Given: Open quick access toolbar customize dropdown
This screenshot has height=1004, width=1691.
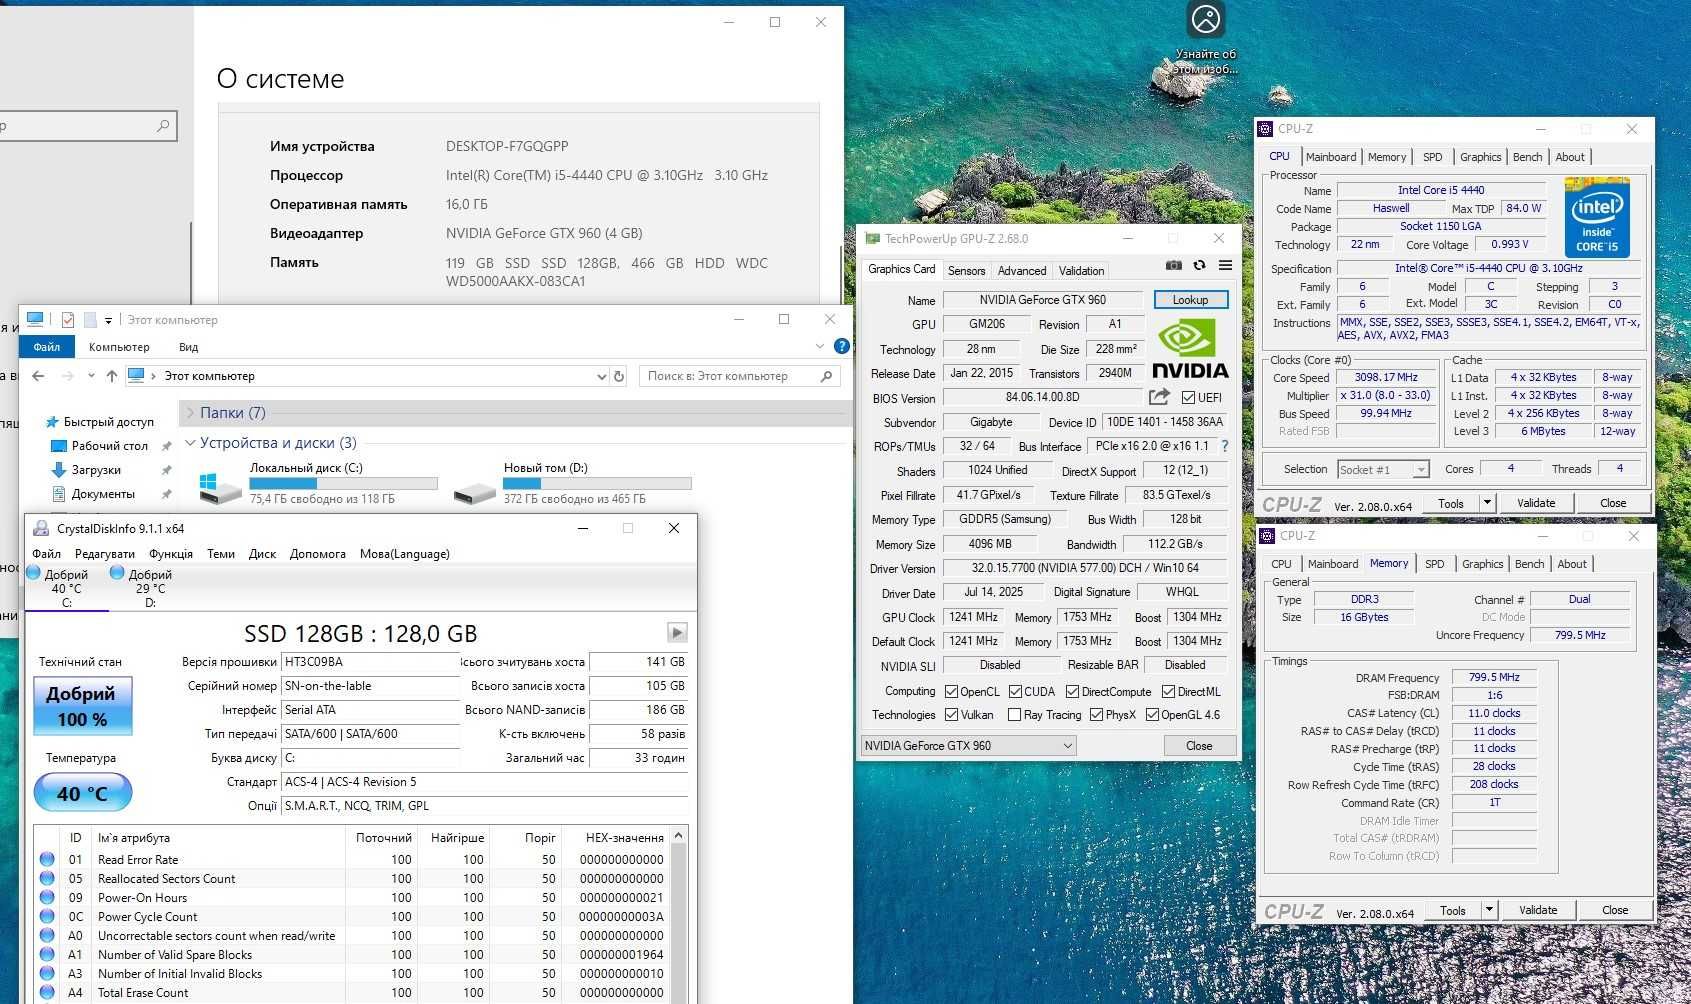Looking at the screenshot, I should (x=108, y=321).
